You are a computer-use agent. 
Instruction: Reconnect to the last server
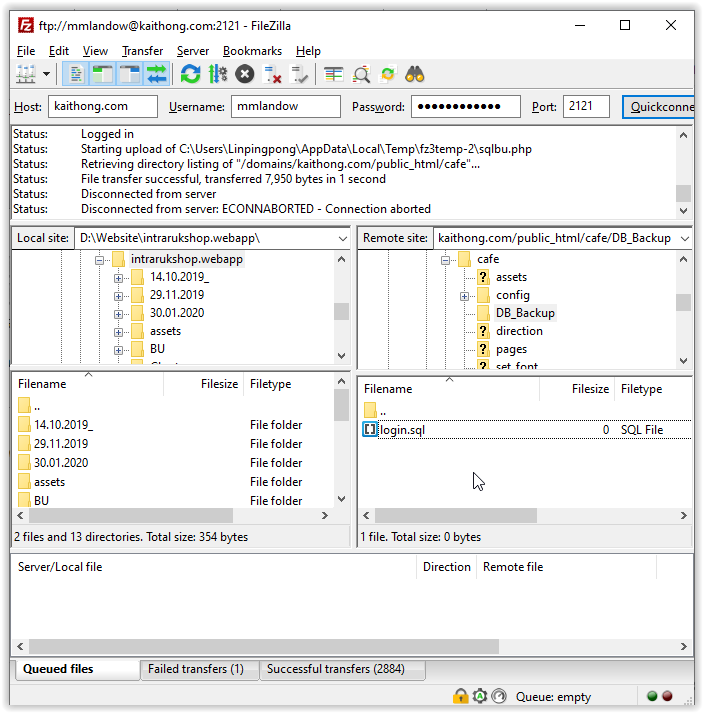(x=299, y=74)
